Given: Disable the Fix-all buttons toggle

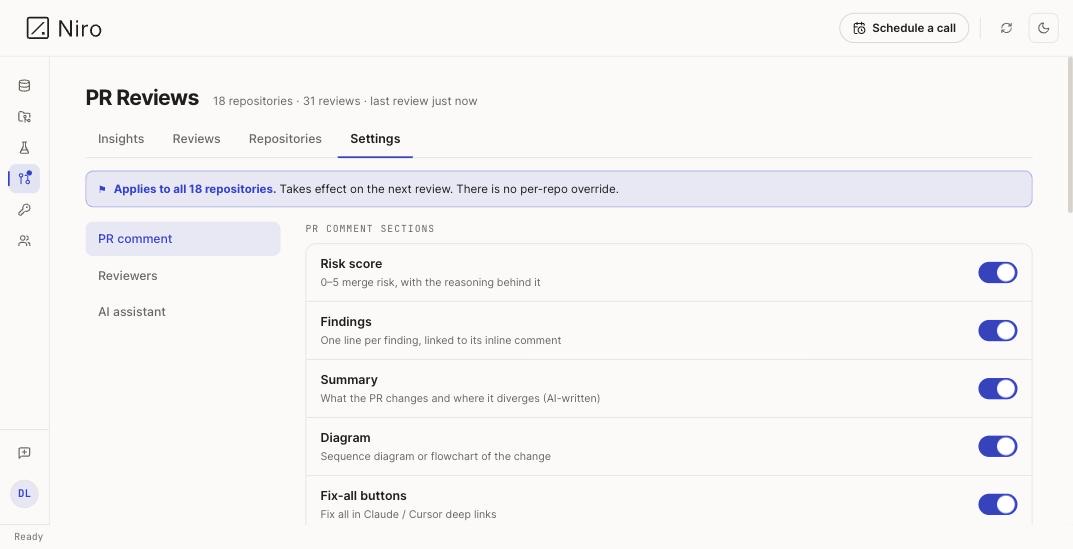Looking at the screenshot, I should coord(998,505).
